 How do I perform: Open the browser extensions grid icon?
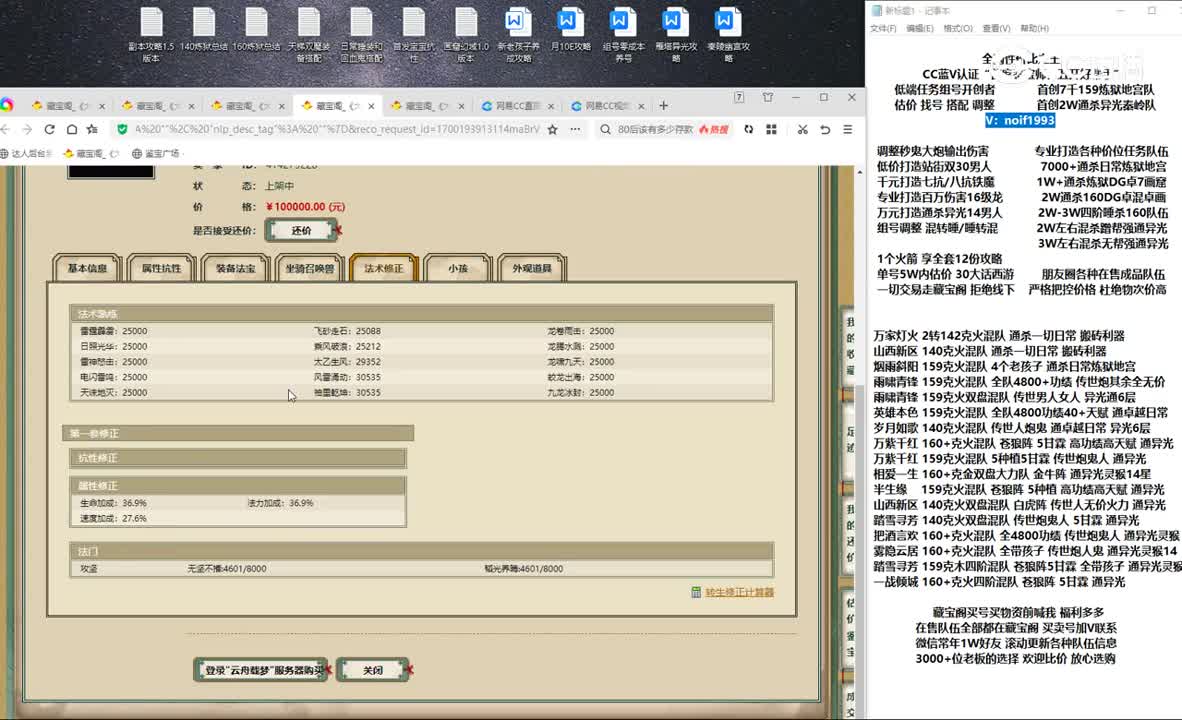771,130
